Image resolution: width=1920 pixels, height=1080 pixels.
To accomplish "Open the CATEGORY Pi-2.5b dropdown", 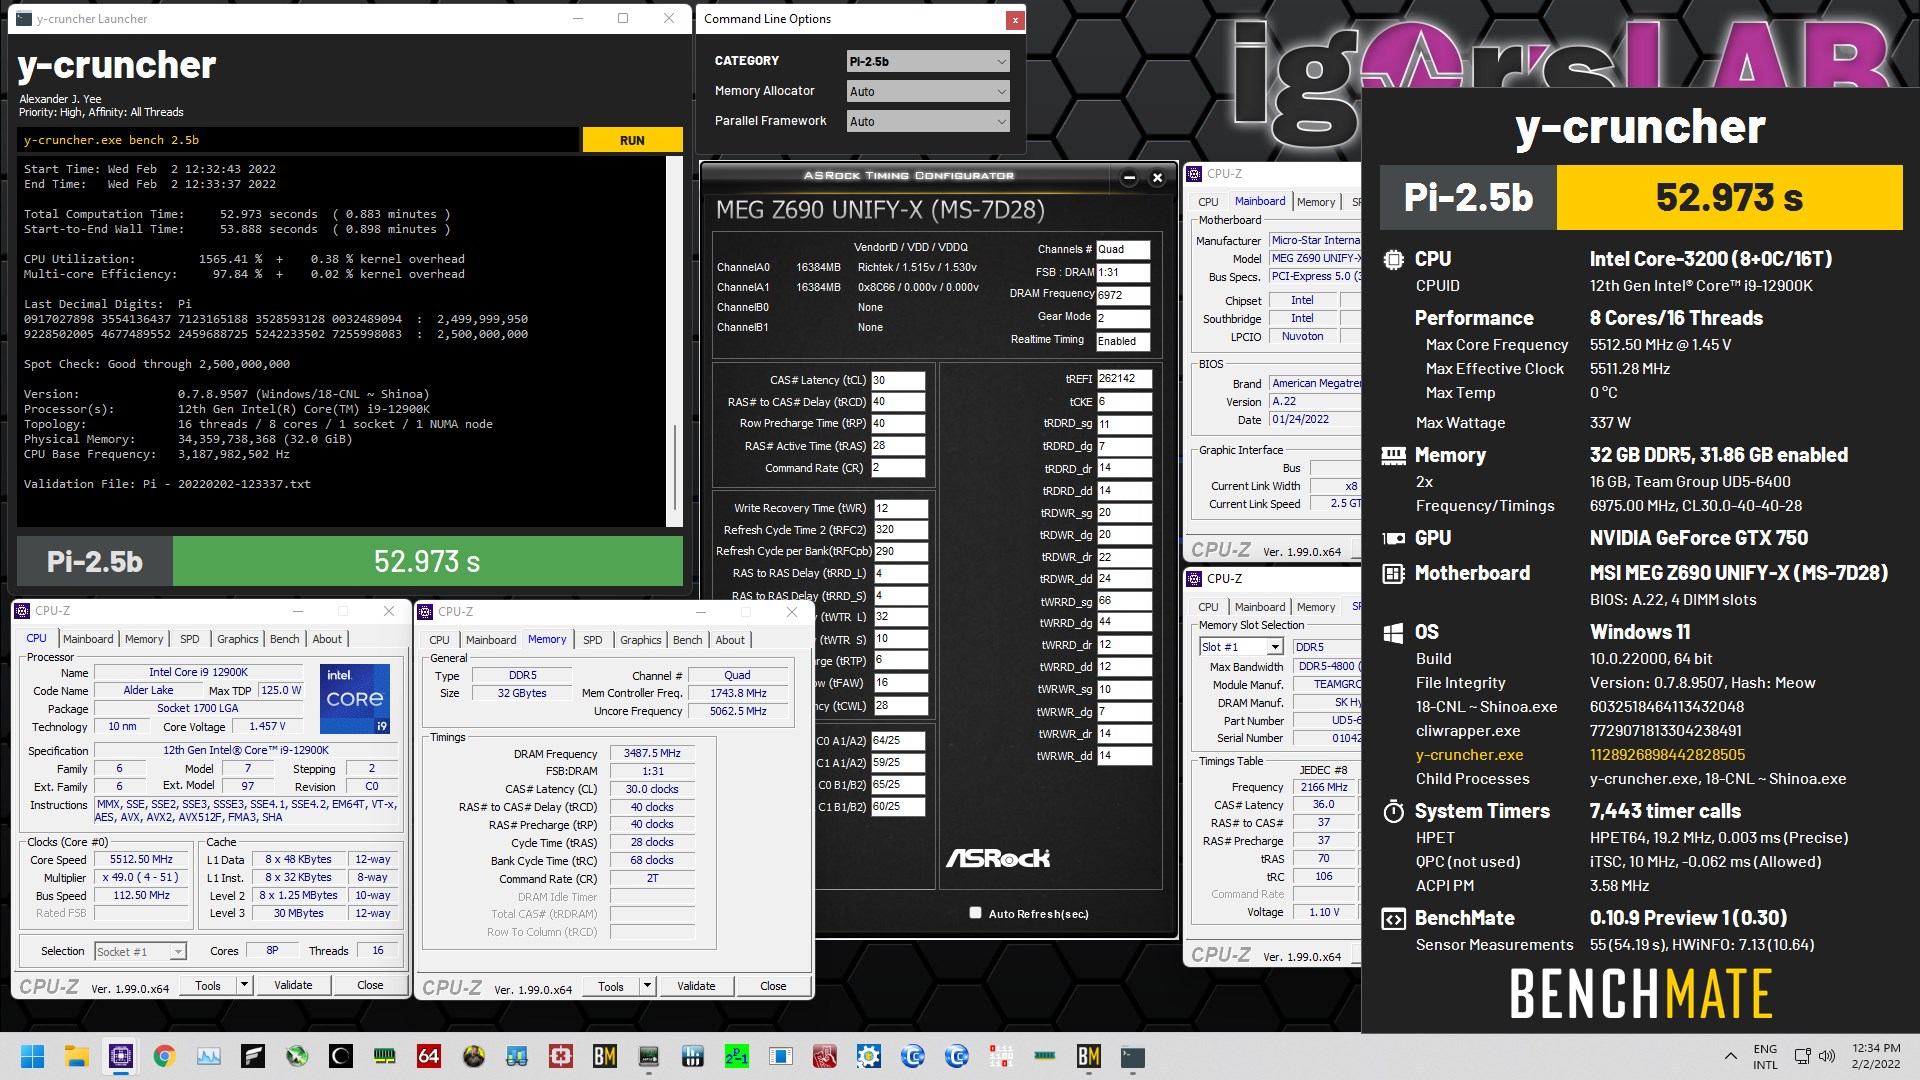I will click(x=927, y=61).
